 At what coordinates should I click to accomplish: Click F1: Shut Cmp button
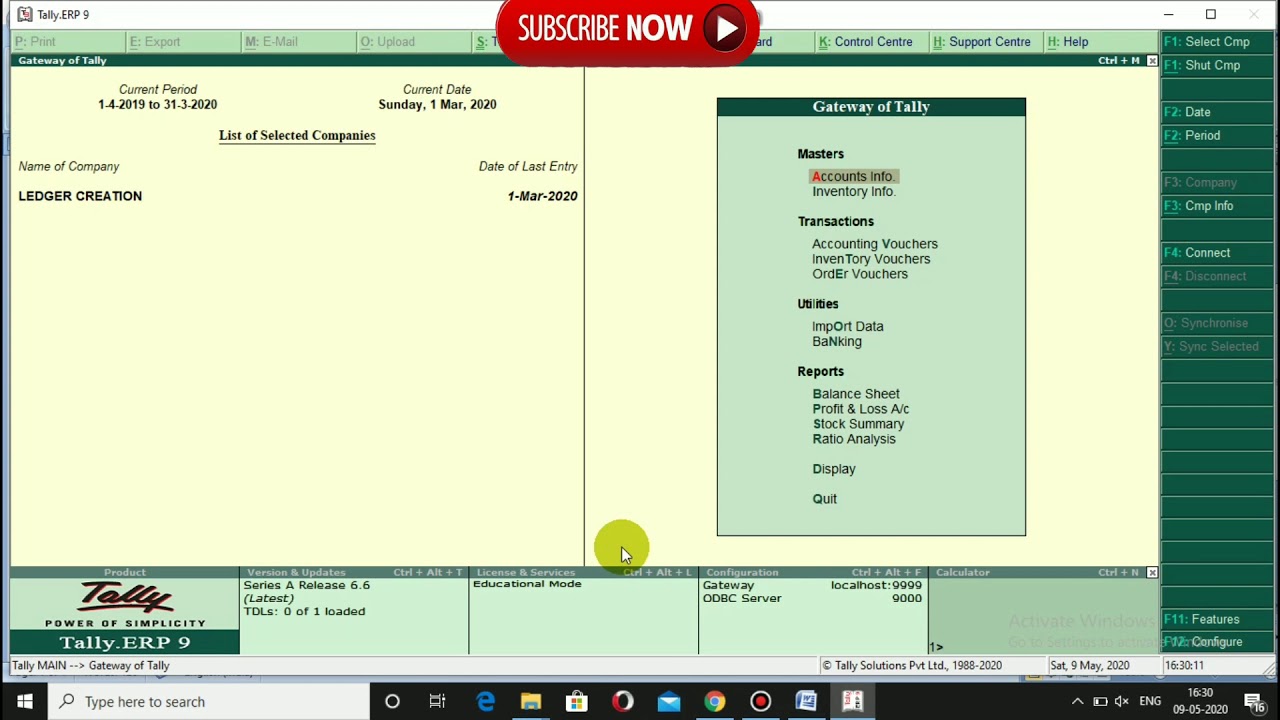tap(1216, 65)
